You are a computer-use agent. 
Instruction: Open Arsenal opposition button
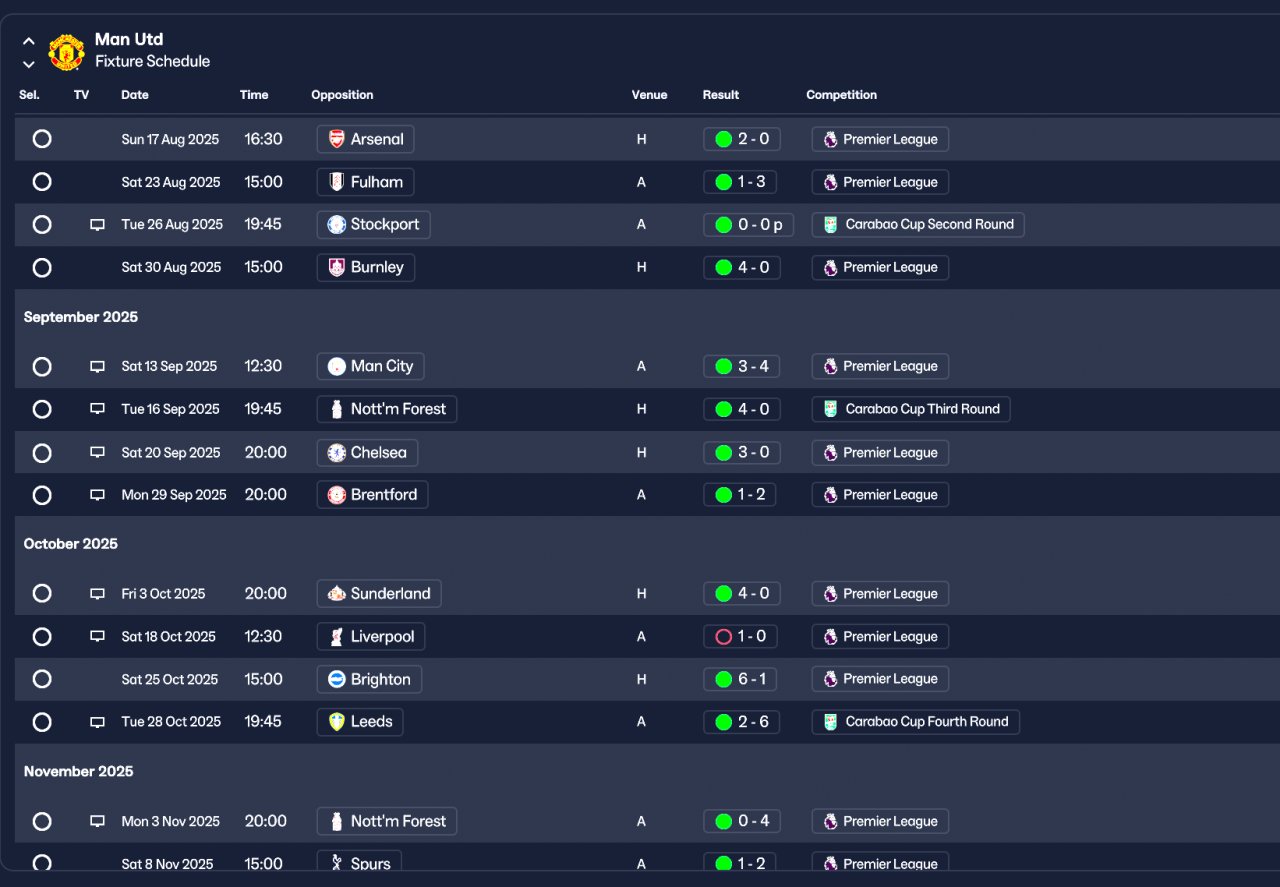[x=365, y=139]
